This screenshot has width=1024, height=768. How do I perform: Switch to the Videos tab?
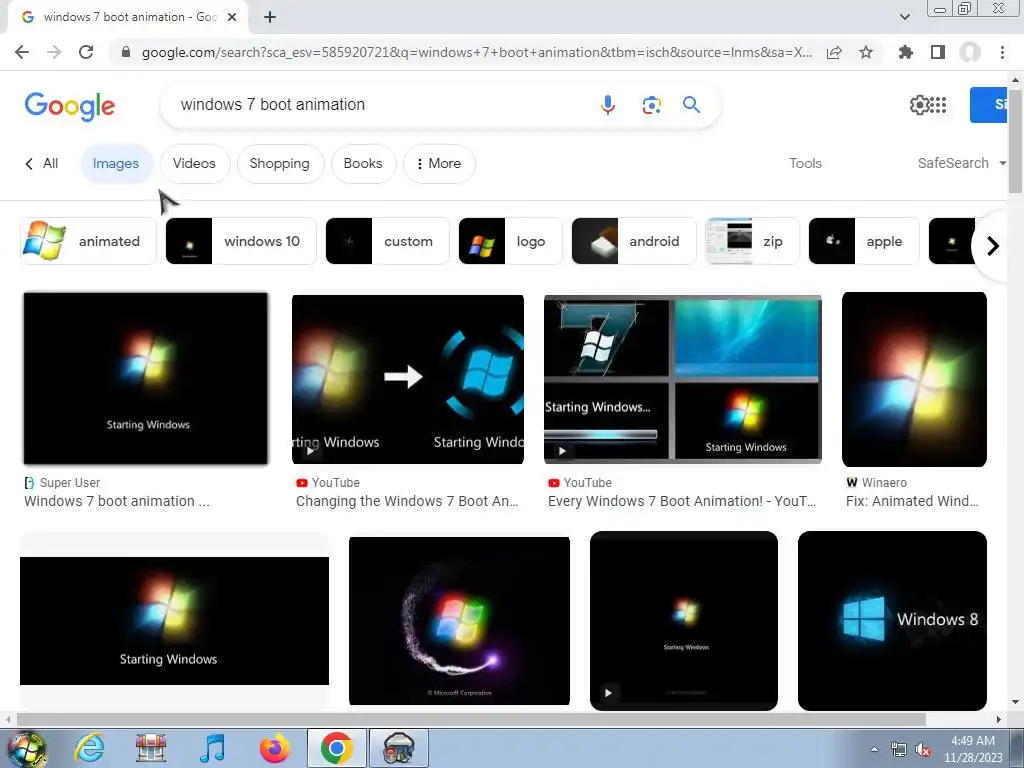pos(194,163)
